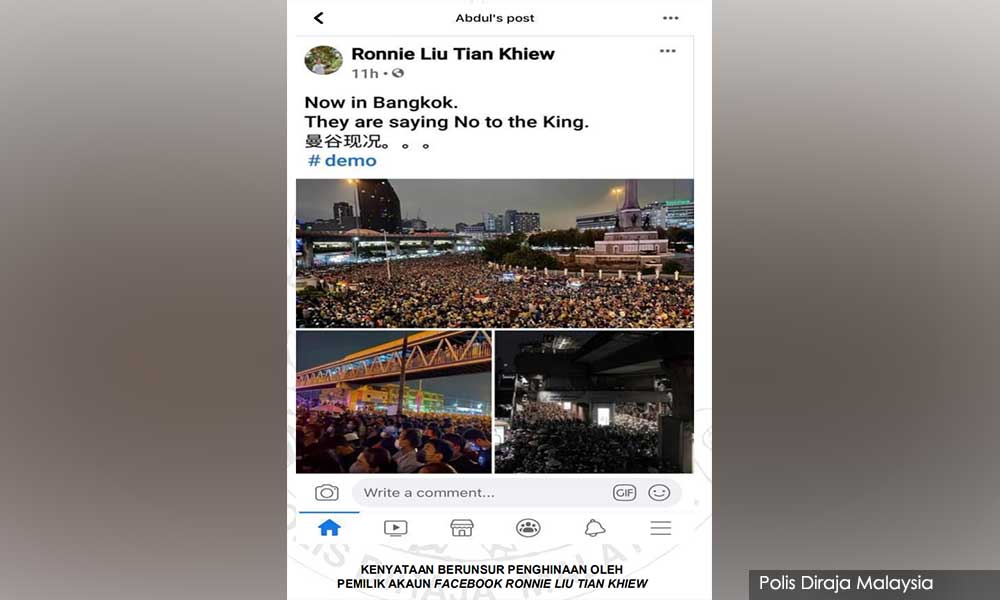The height and width of the screenshot is (600, 1000).
Task: Open the footbridge crowd photo
Action: (393, 402)
